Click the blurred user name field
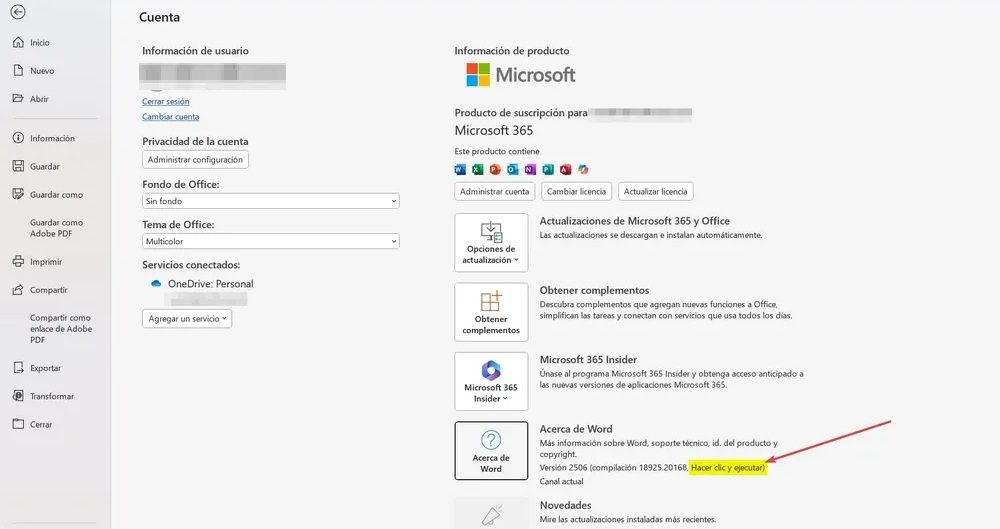 212,76
